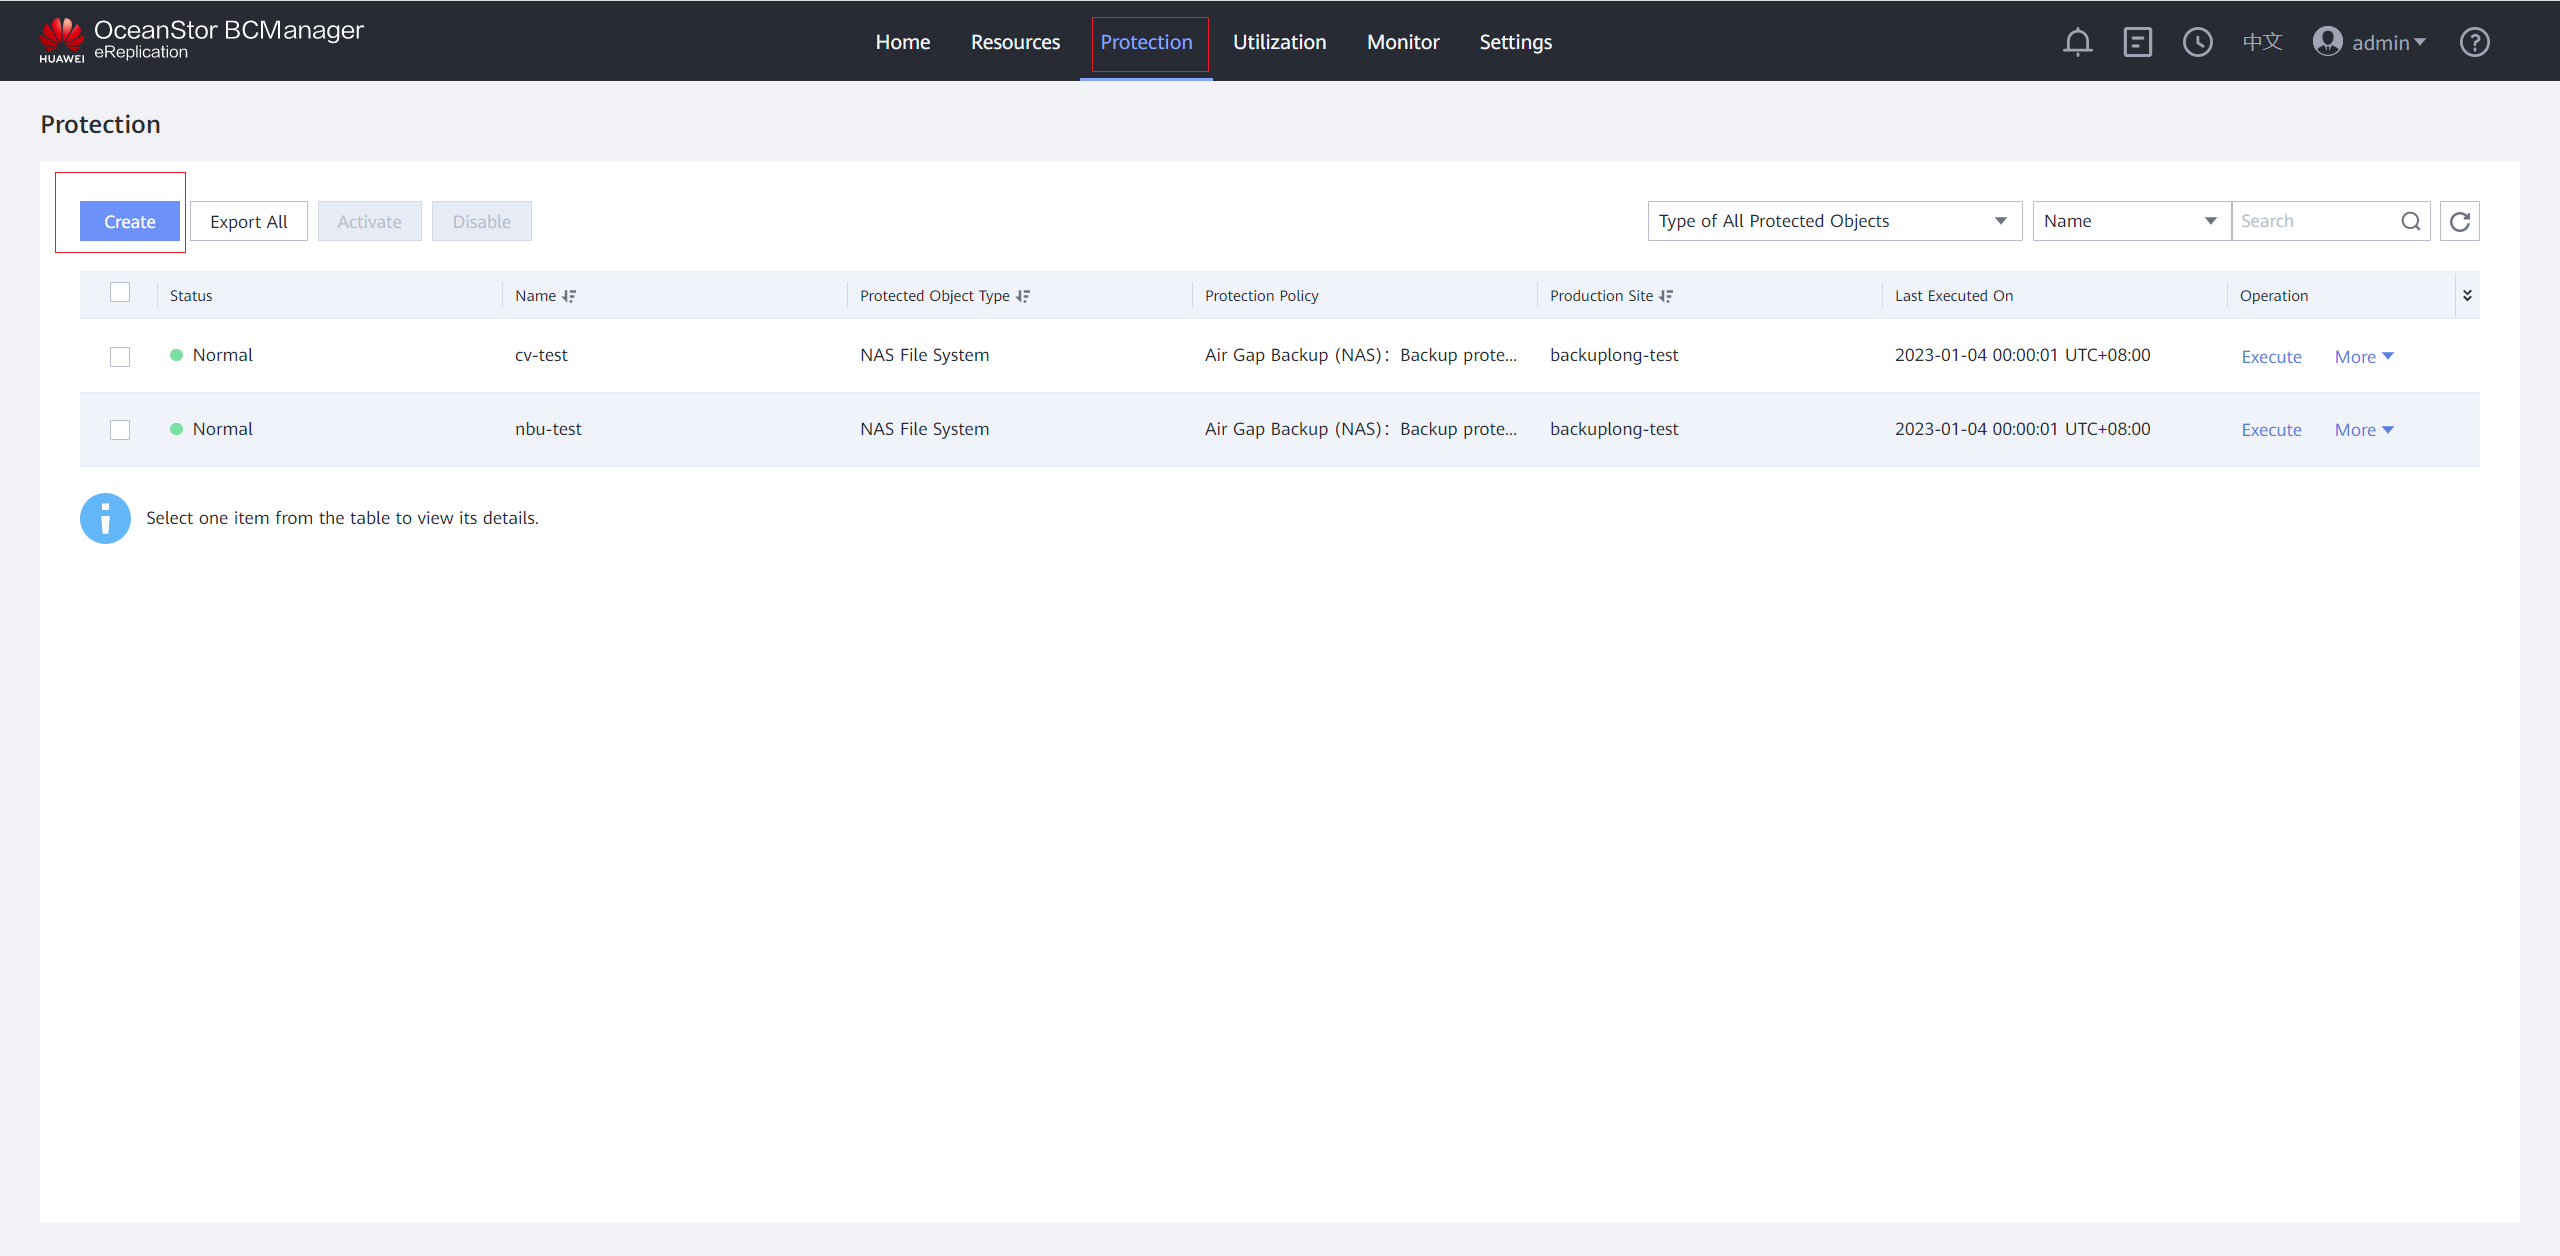Check the cv-test row checkbox

(120, 357)
